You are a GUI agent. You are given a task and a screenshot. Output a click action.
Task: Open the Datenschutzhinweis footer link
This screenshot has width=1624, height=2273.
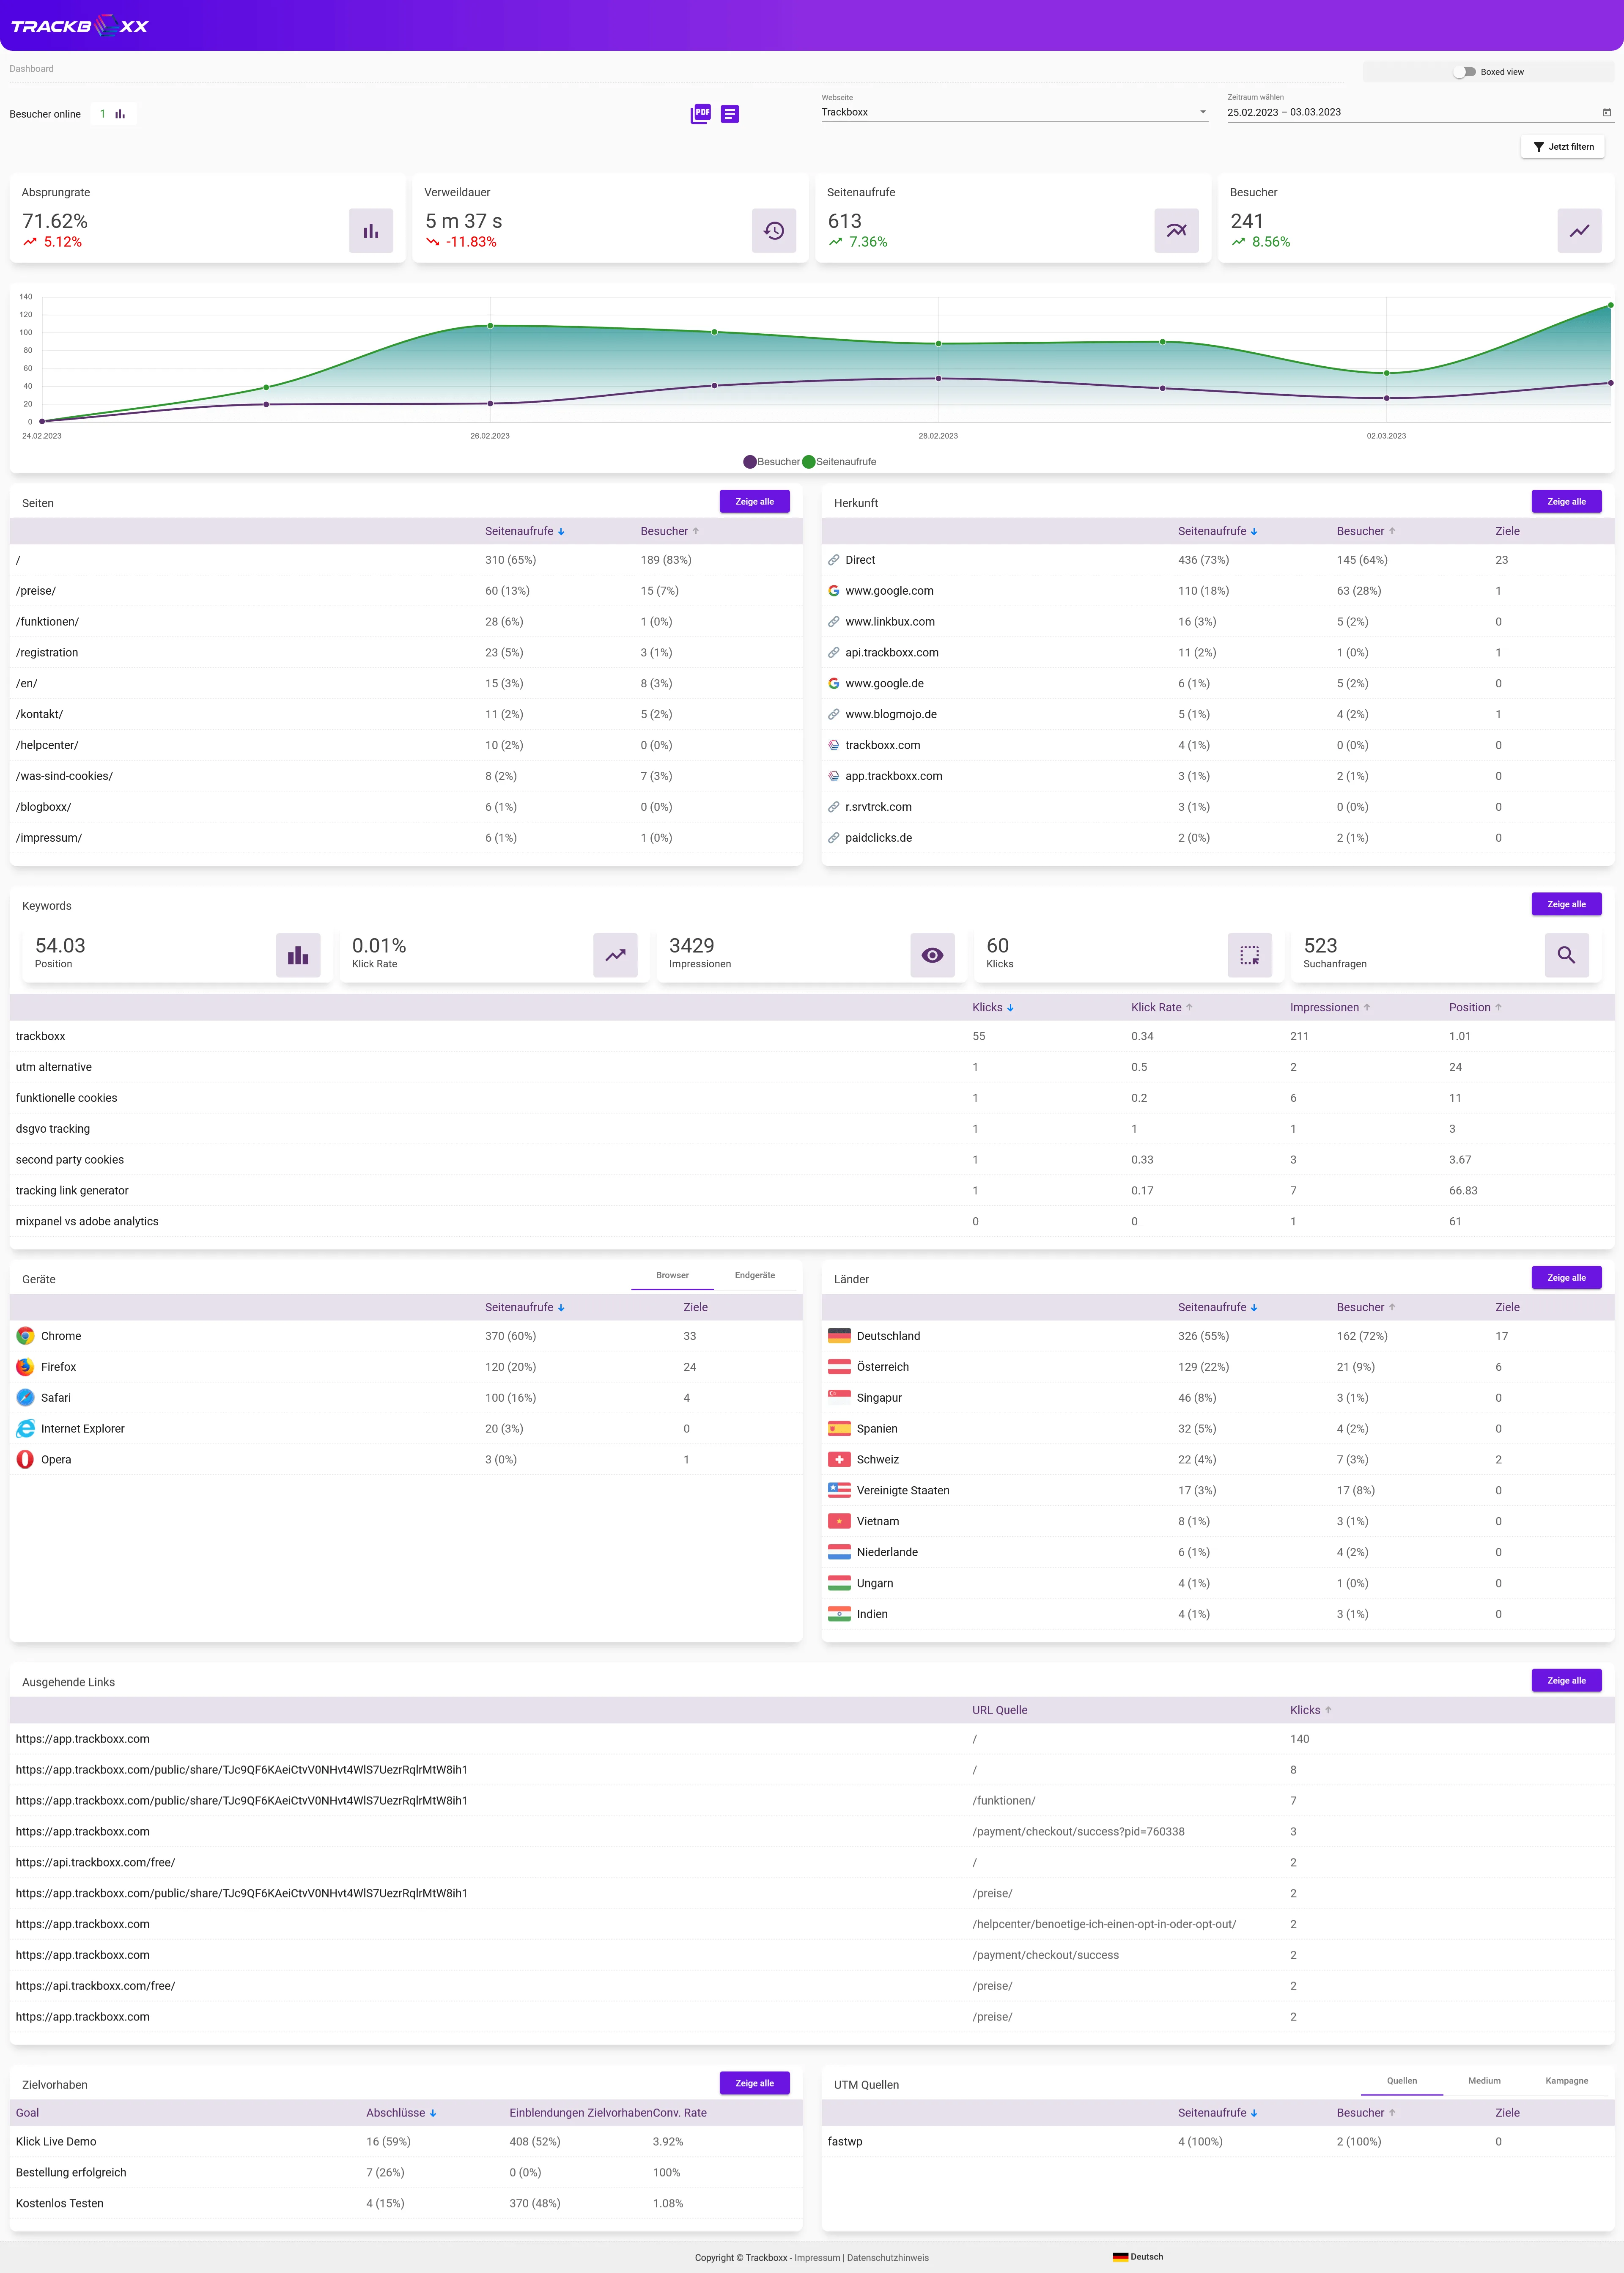pyautogui.click(x=888, y=2258)
